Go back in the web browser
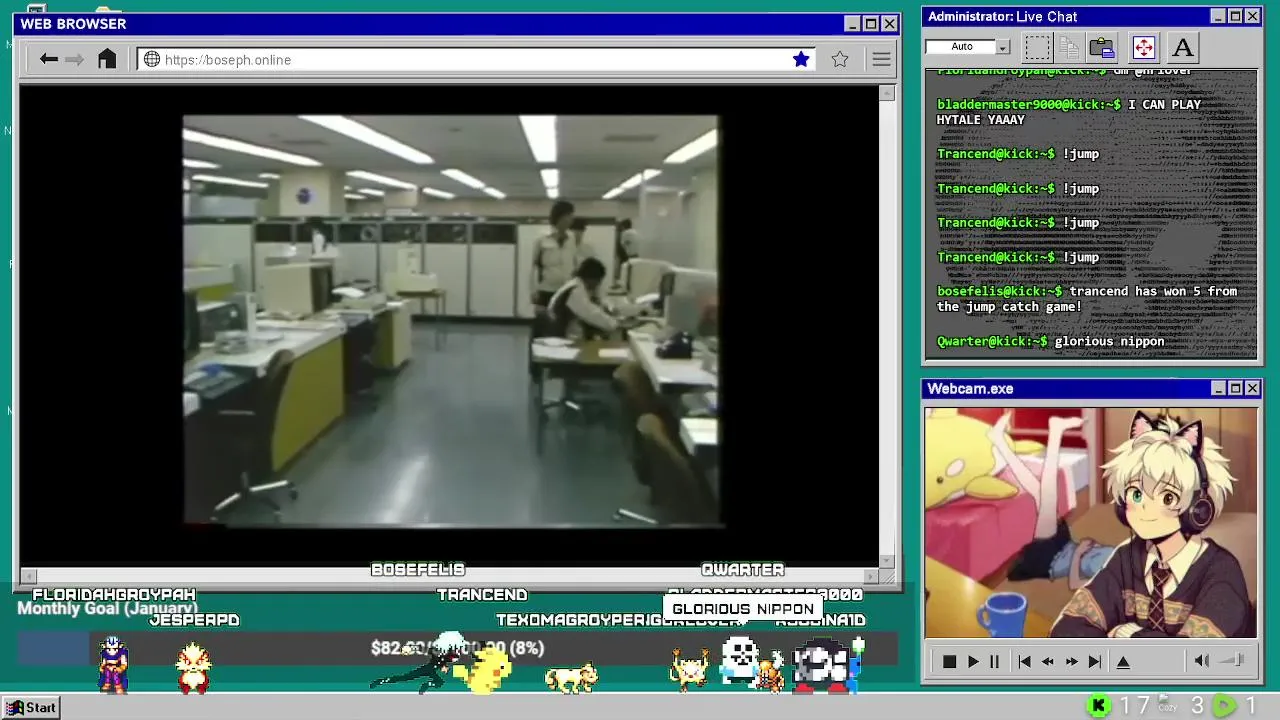1280x720 pixels. click(x=48, y=59)
